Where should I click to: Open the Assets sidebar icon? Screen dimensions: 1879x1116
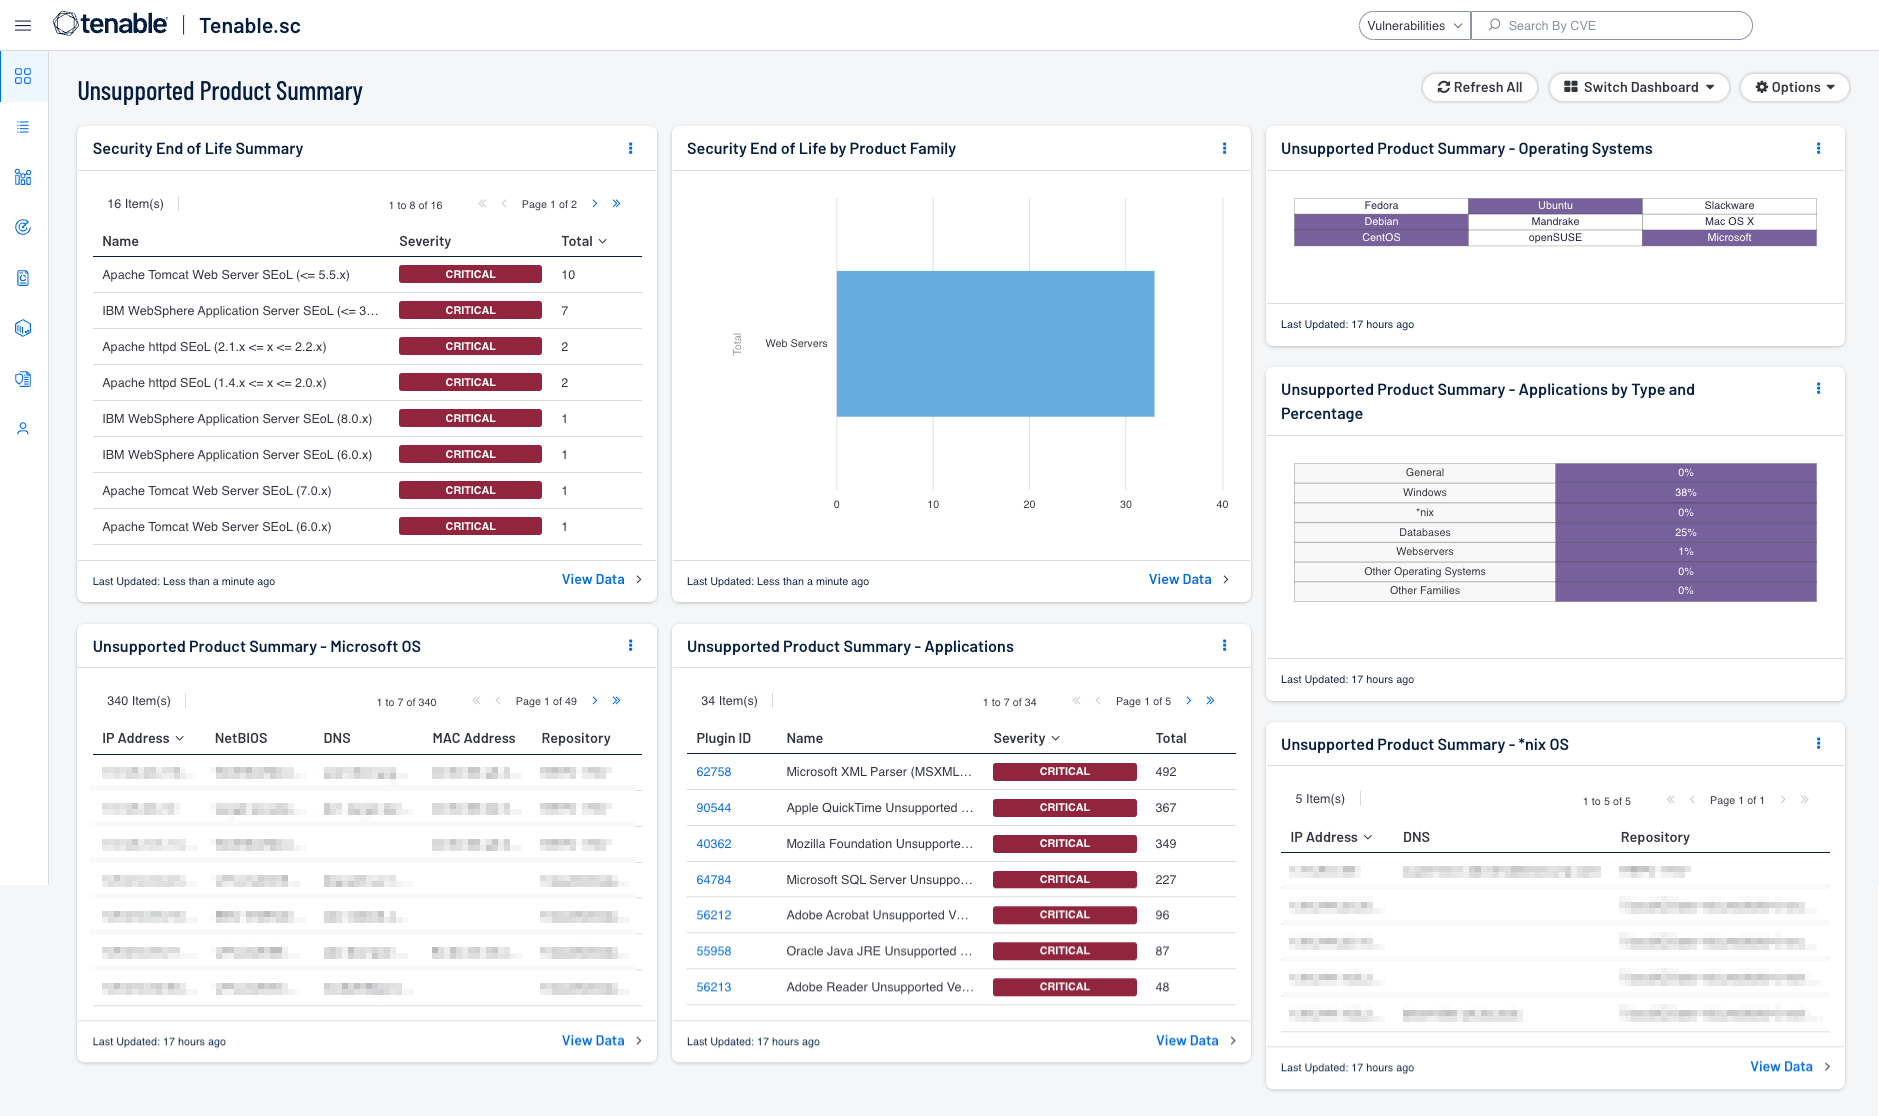23,177
